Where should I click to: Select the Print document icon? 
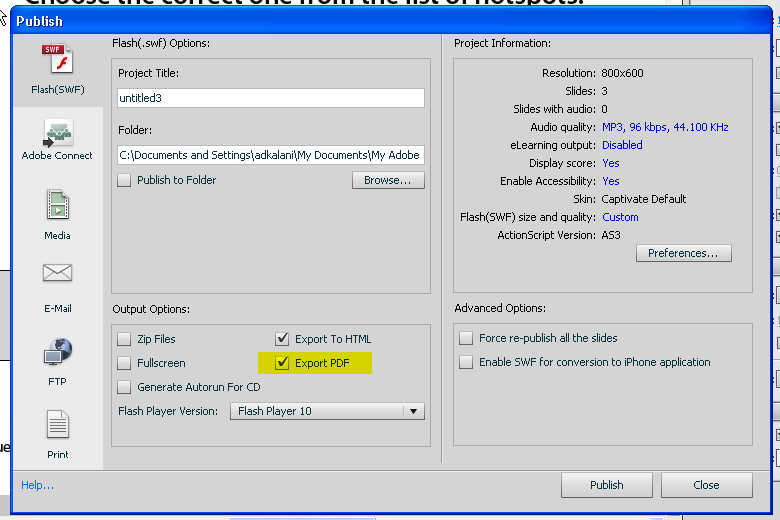[x=58, y=424]
